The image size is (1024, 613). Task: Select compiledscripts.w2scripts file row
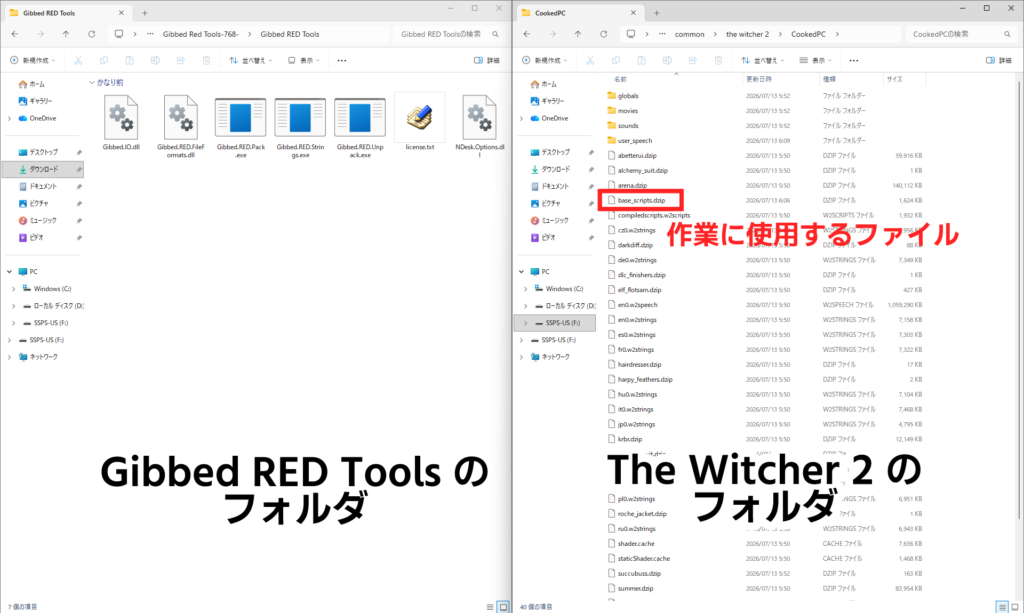[764, 215]
